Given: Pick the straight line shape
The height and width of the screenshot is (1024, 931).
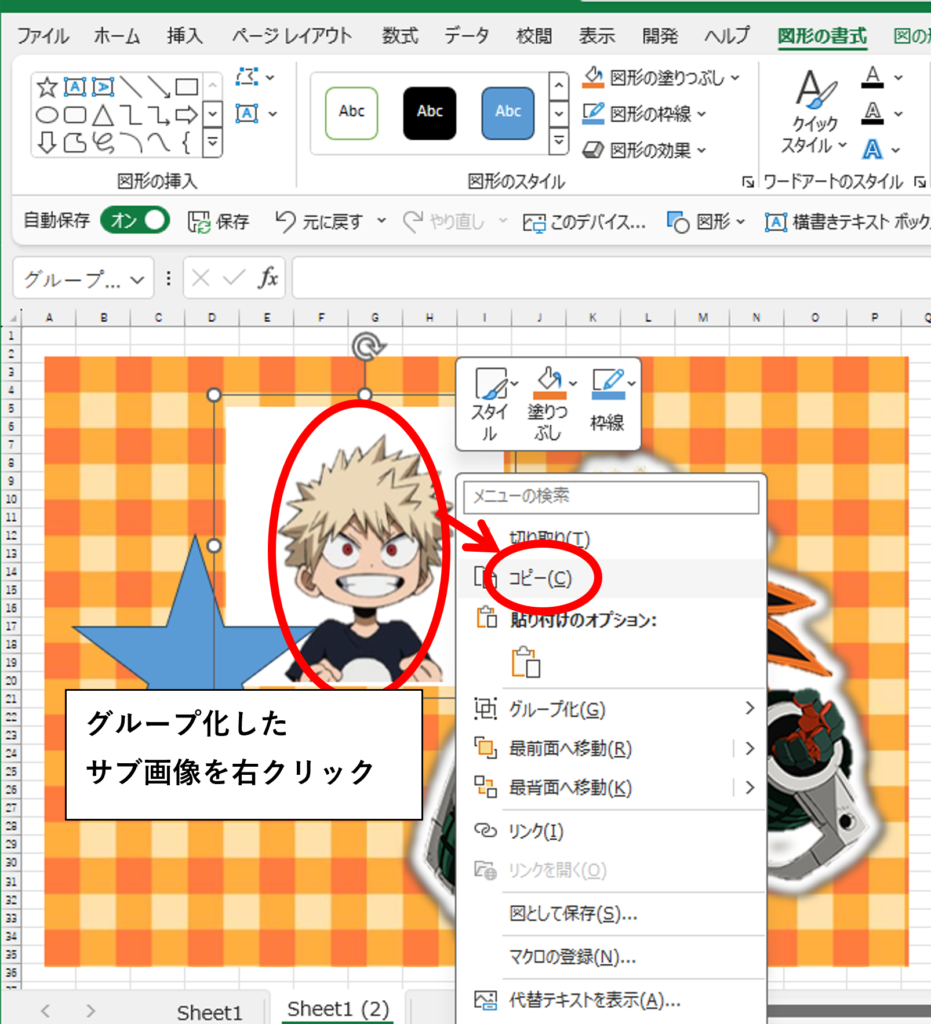Looking at the screenshot, I should click(131, 86).
